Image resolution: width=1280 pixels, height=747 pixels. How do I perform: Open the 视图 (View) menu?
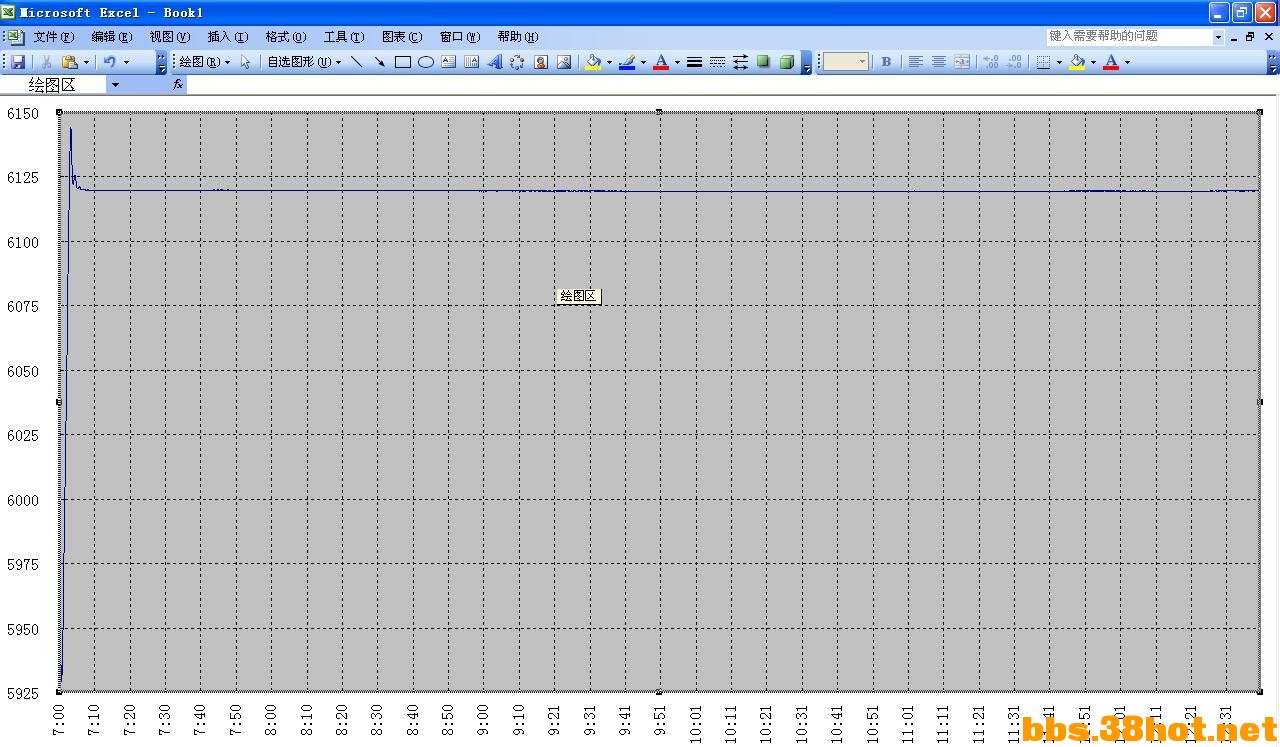click(x=170, y=37)
